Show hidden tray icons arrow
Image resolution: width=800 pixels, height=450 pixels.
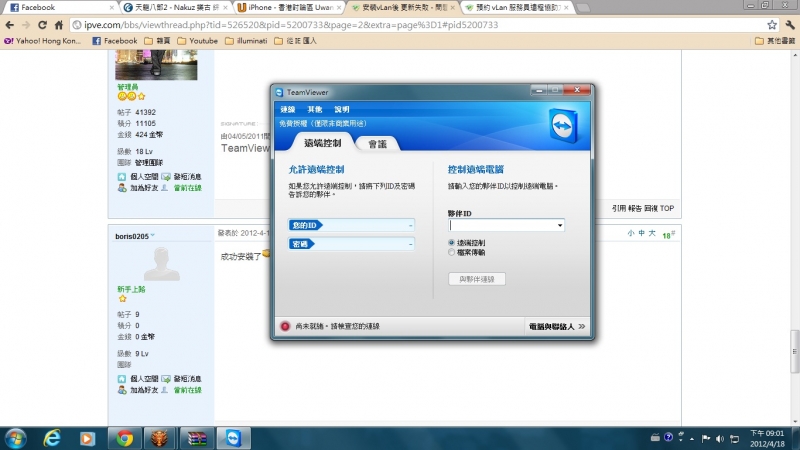coord(692,439)
